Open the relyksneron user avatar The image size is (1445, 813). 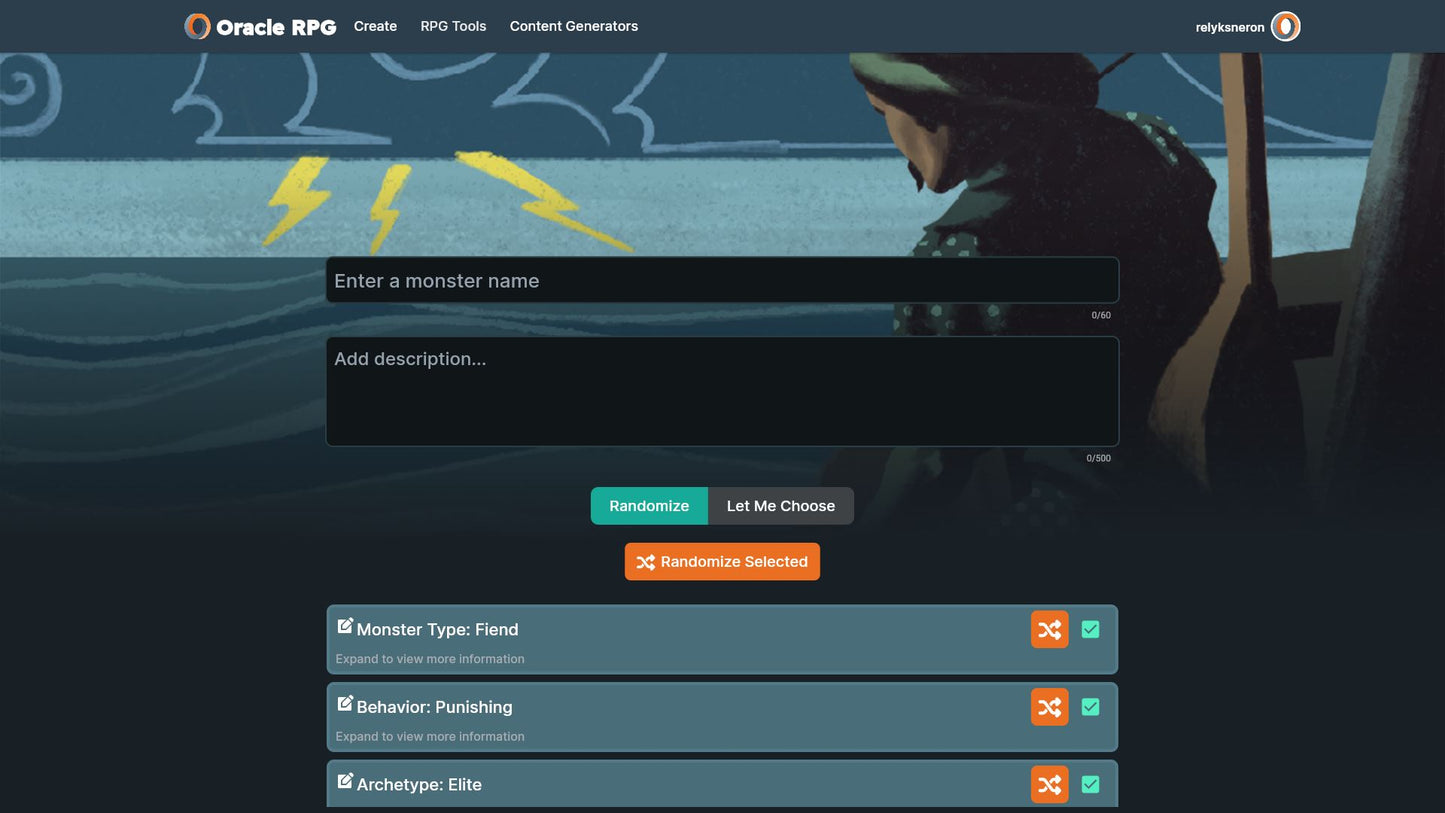(x=1285, y=27)
